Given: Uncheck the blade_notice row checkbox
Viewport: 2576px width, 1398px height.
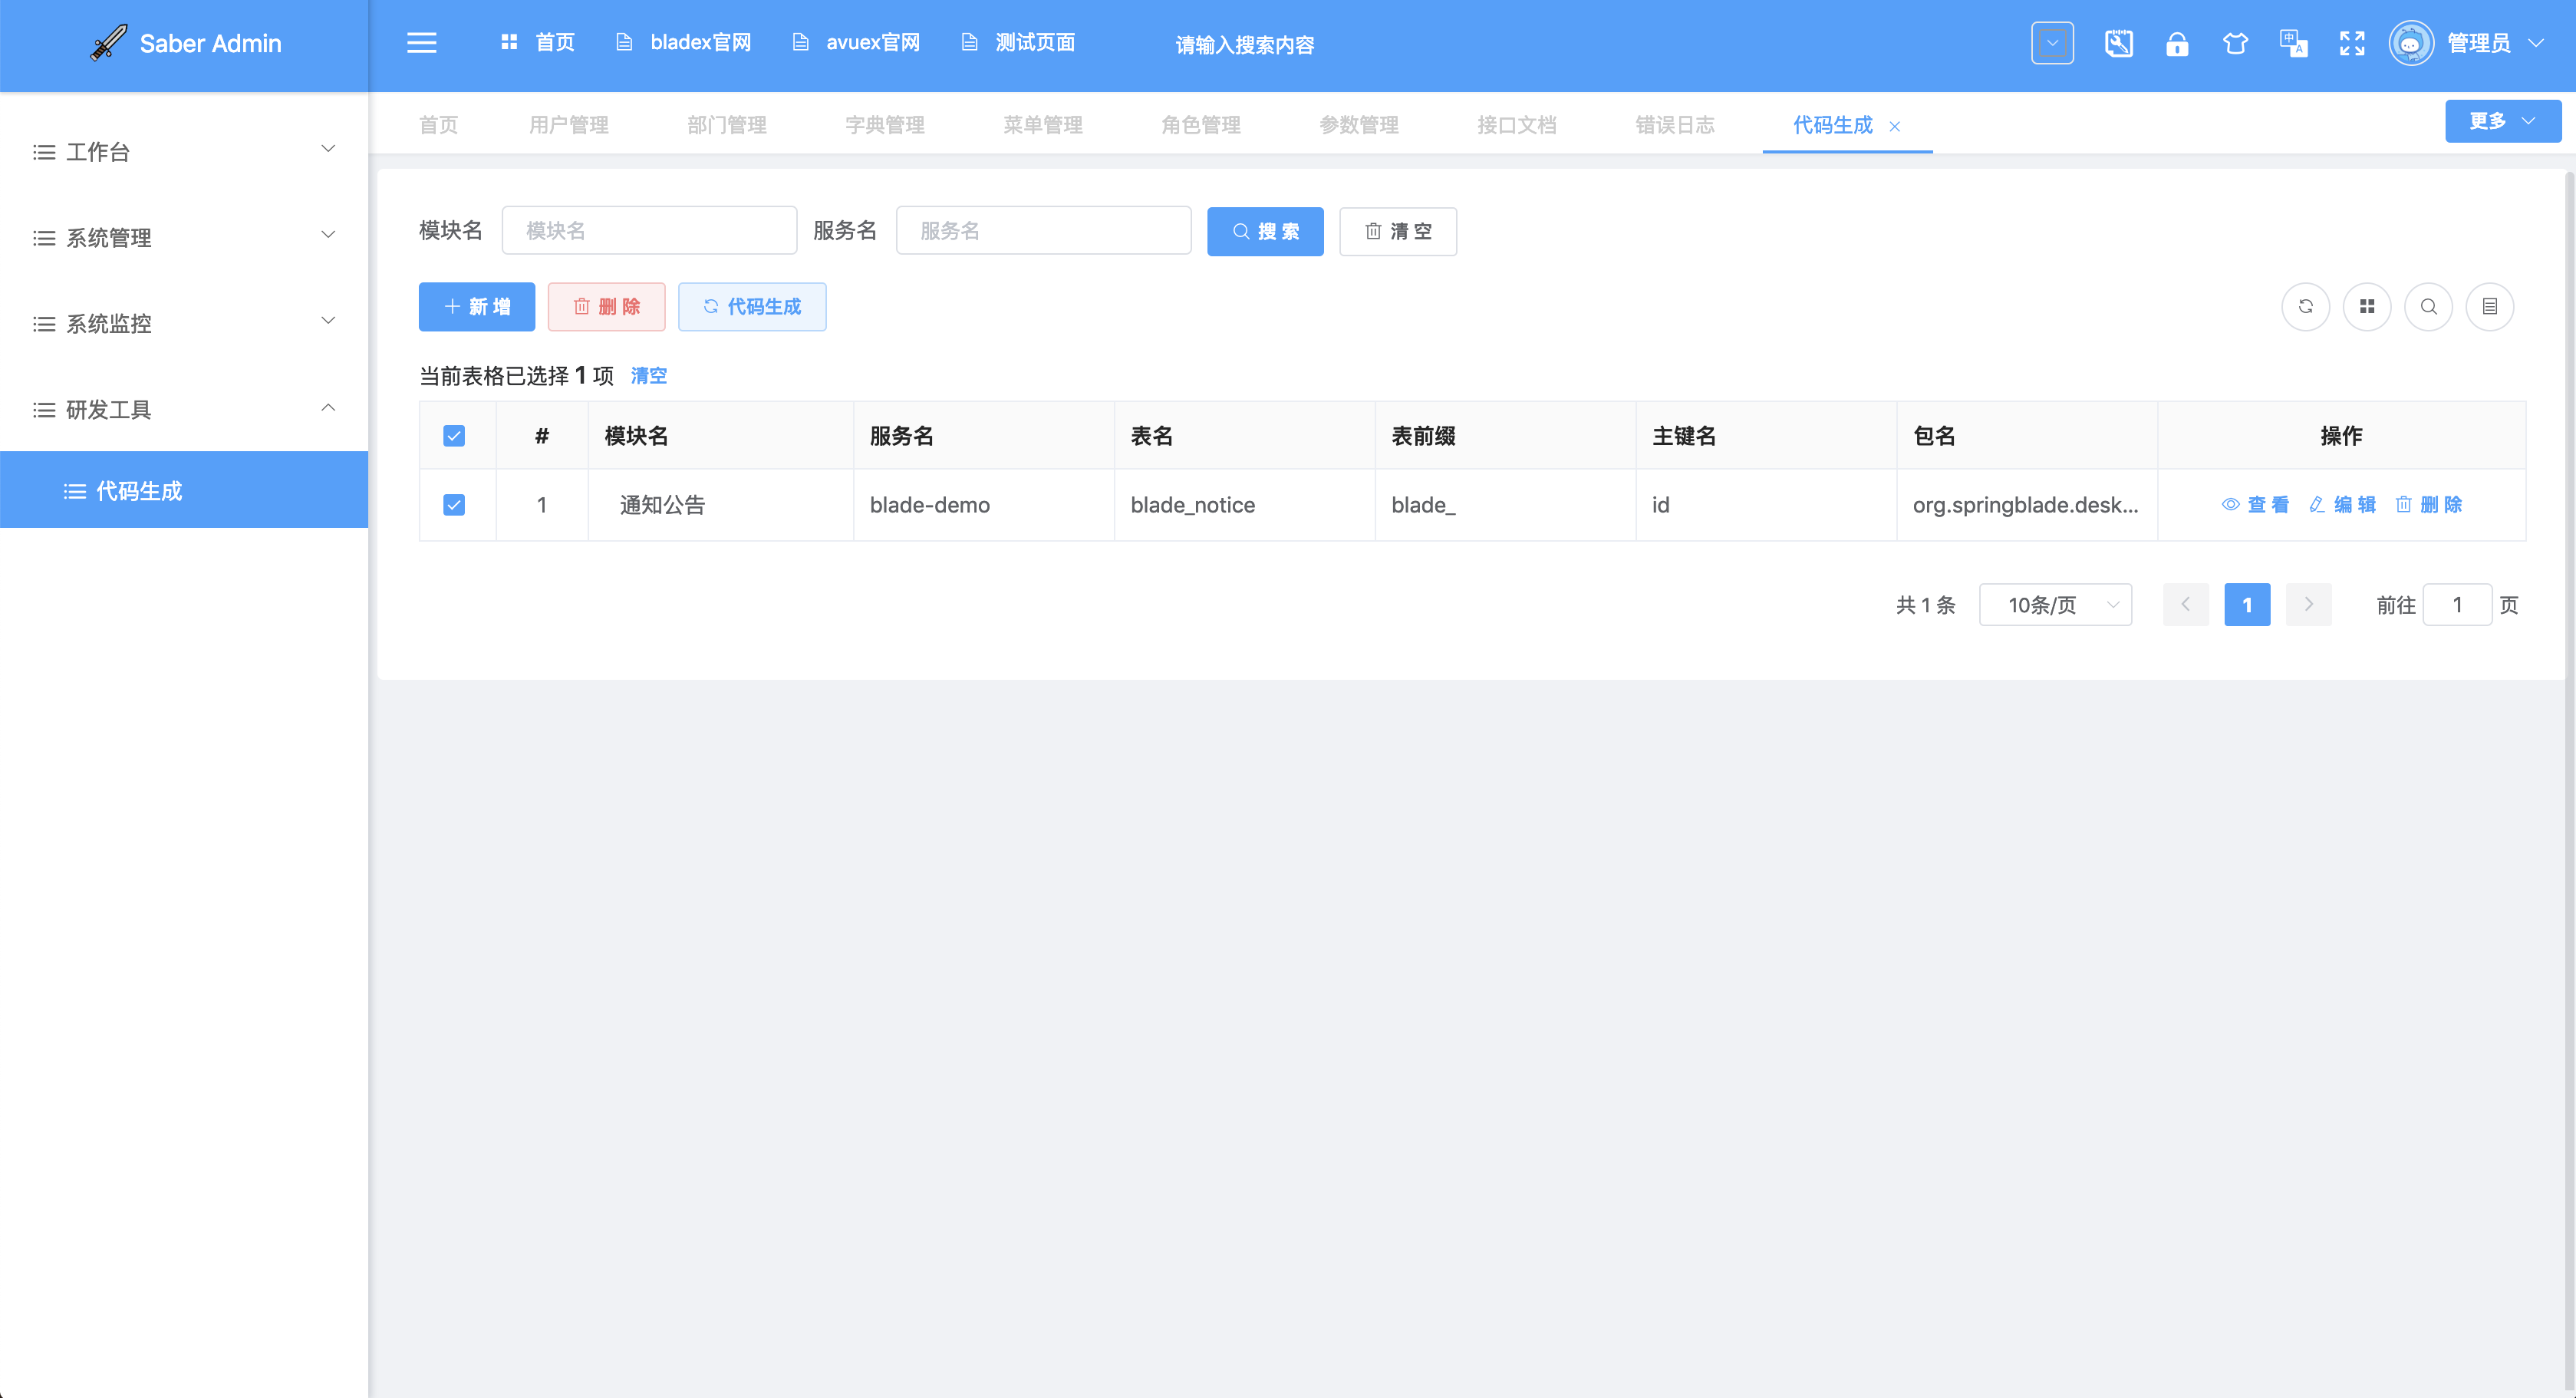Looking at the screenshot, I should click(x=454, y=505).
